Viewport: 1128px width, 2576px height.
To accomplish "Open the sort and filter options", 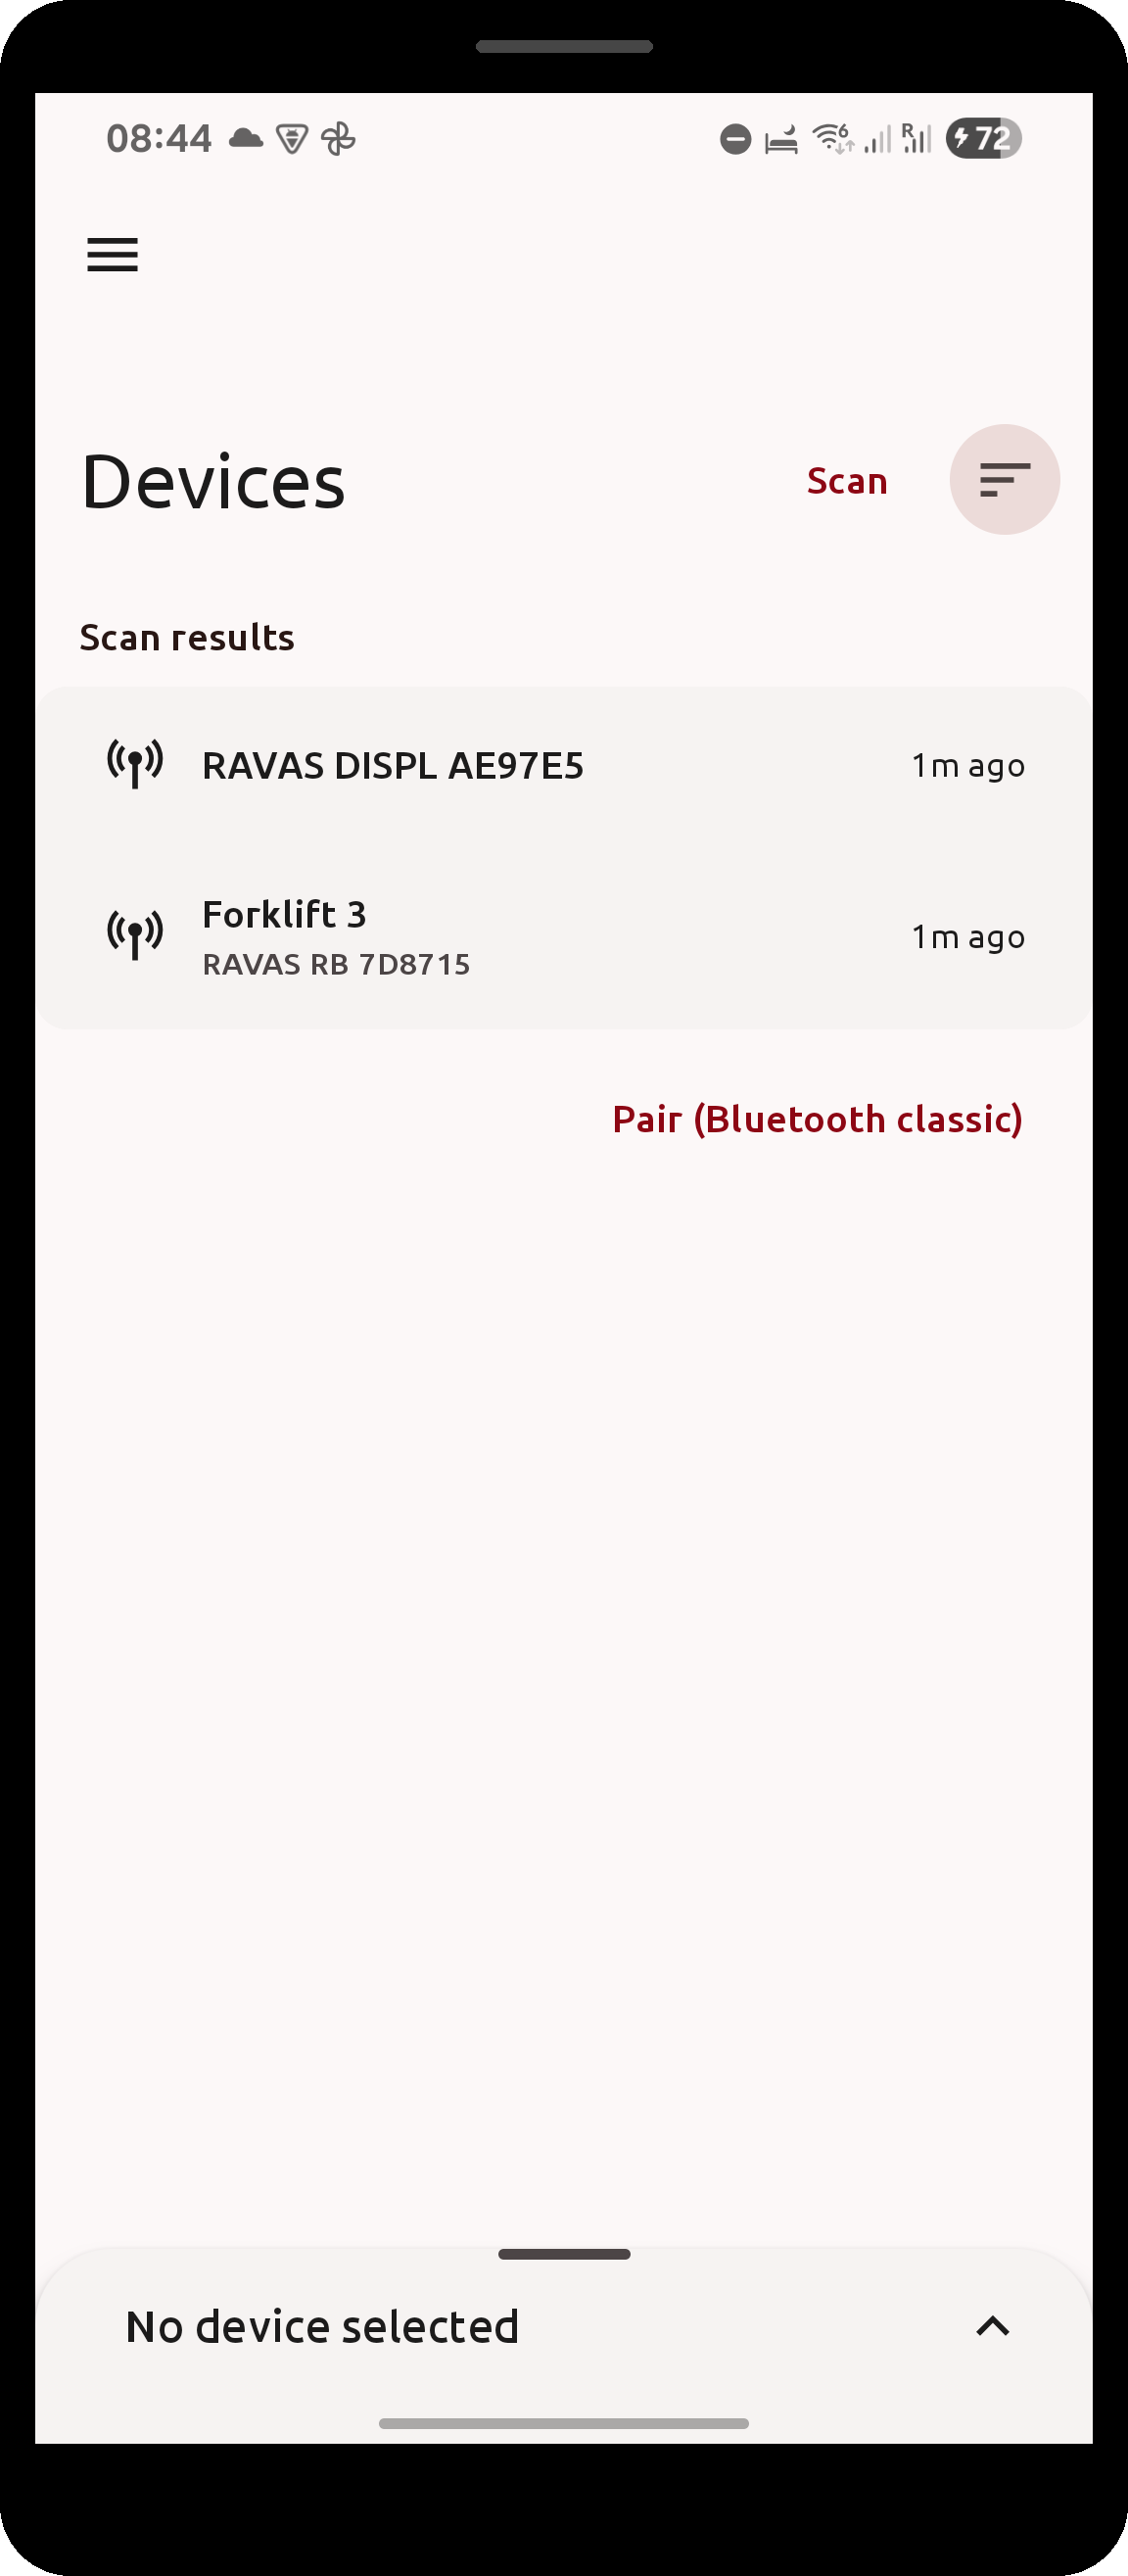I will point(1004,480).
